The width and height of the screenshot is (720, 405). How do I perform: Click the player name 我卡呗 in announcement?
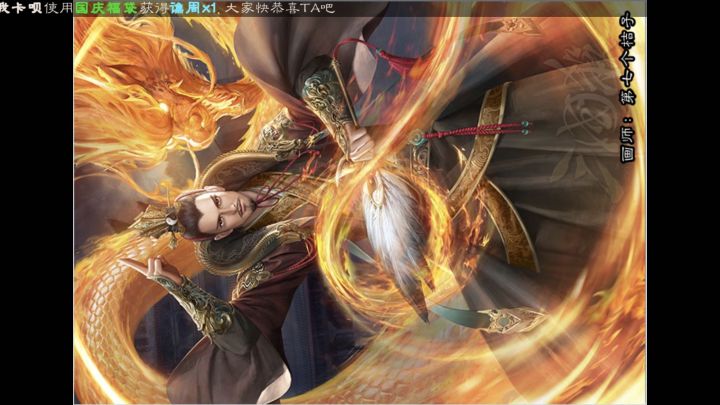point(21,8)
